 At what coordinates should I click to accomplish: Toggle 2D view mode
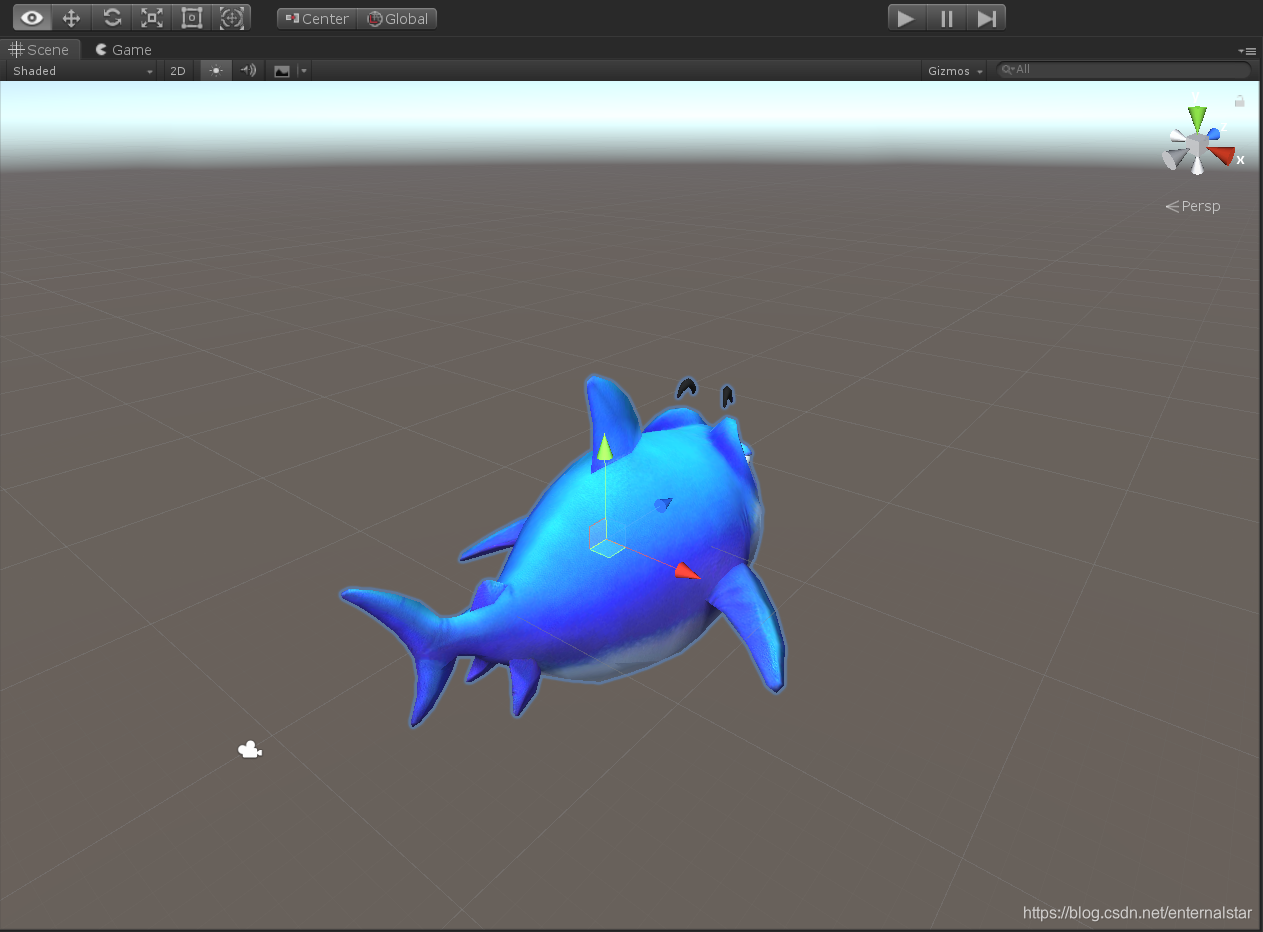point(178,71)
